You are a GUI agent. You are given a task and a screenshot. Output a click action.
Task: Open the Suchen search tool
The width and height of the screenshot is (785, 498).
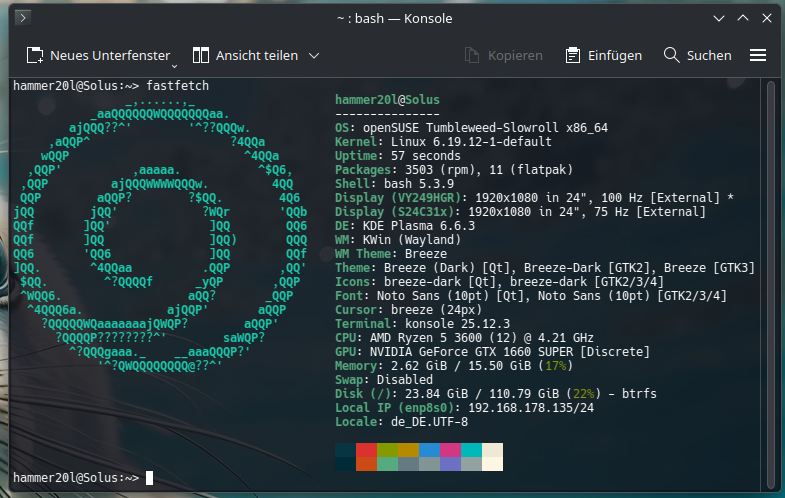coord(697,55)
